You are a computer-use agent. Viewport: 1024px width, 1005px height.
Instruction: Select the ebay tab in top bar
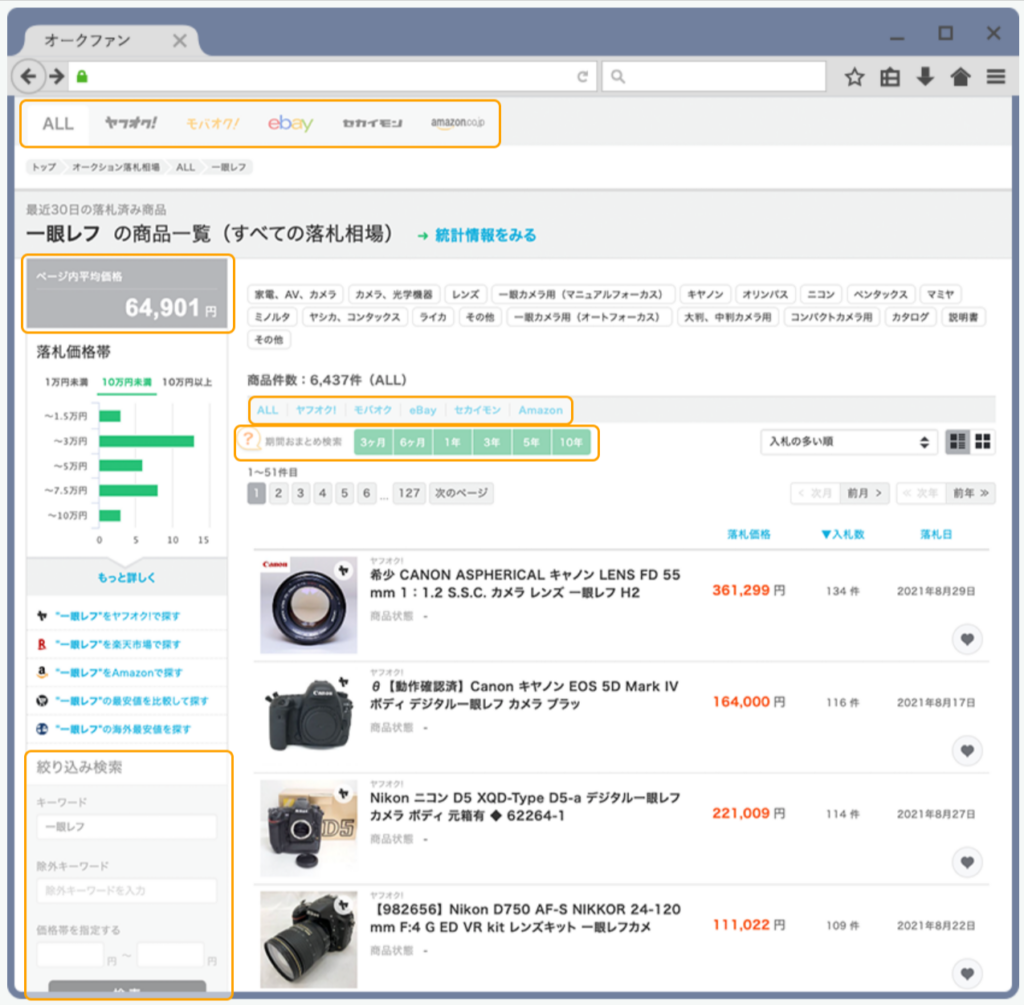point(290,124)
